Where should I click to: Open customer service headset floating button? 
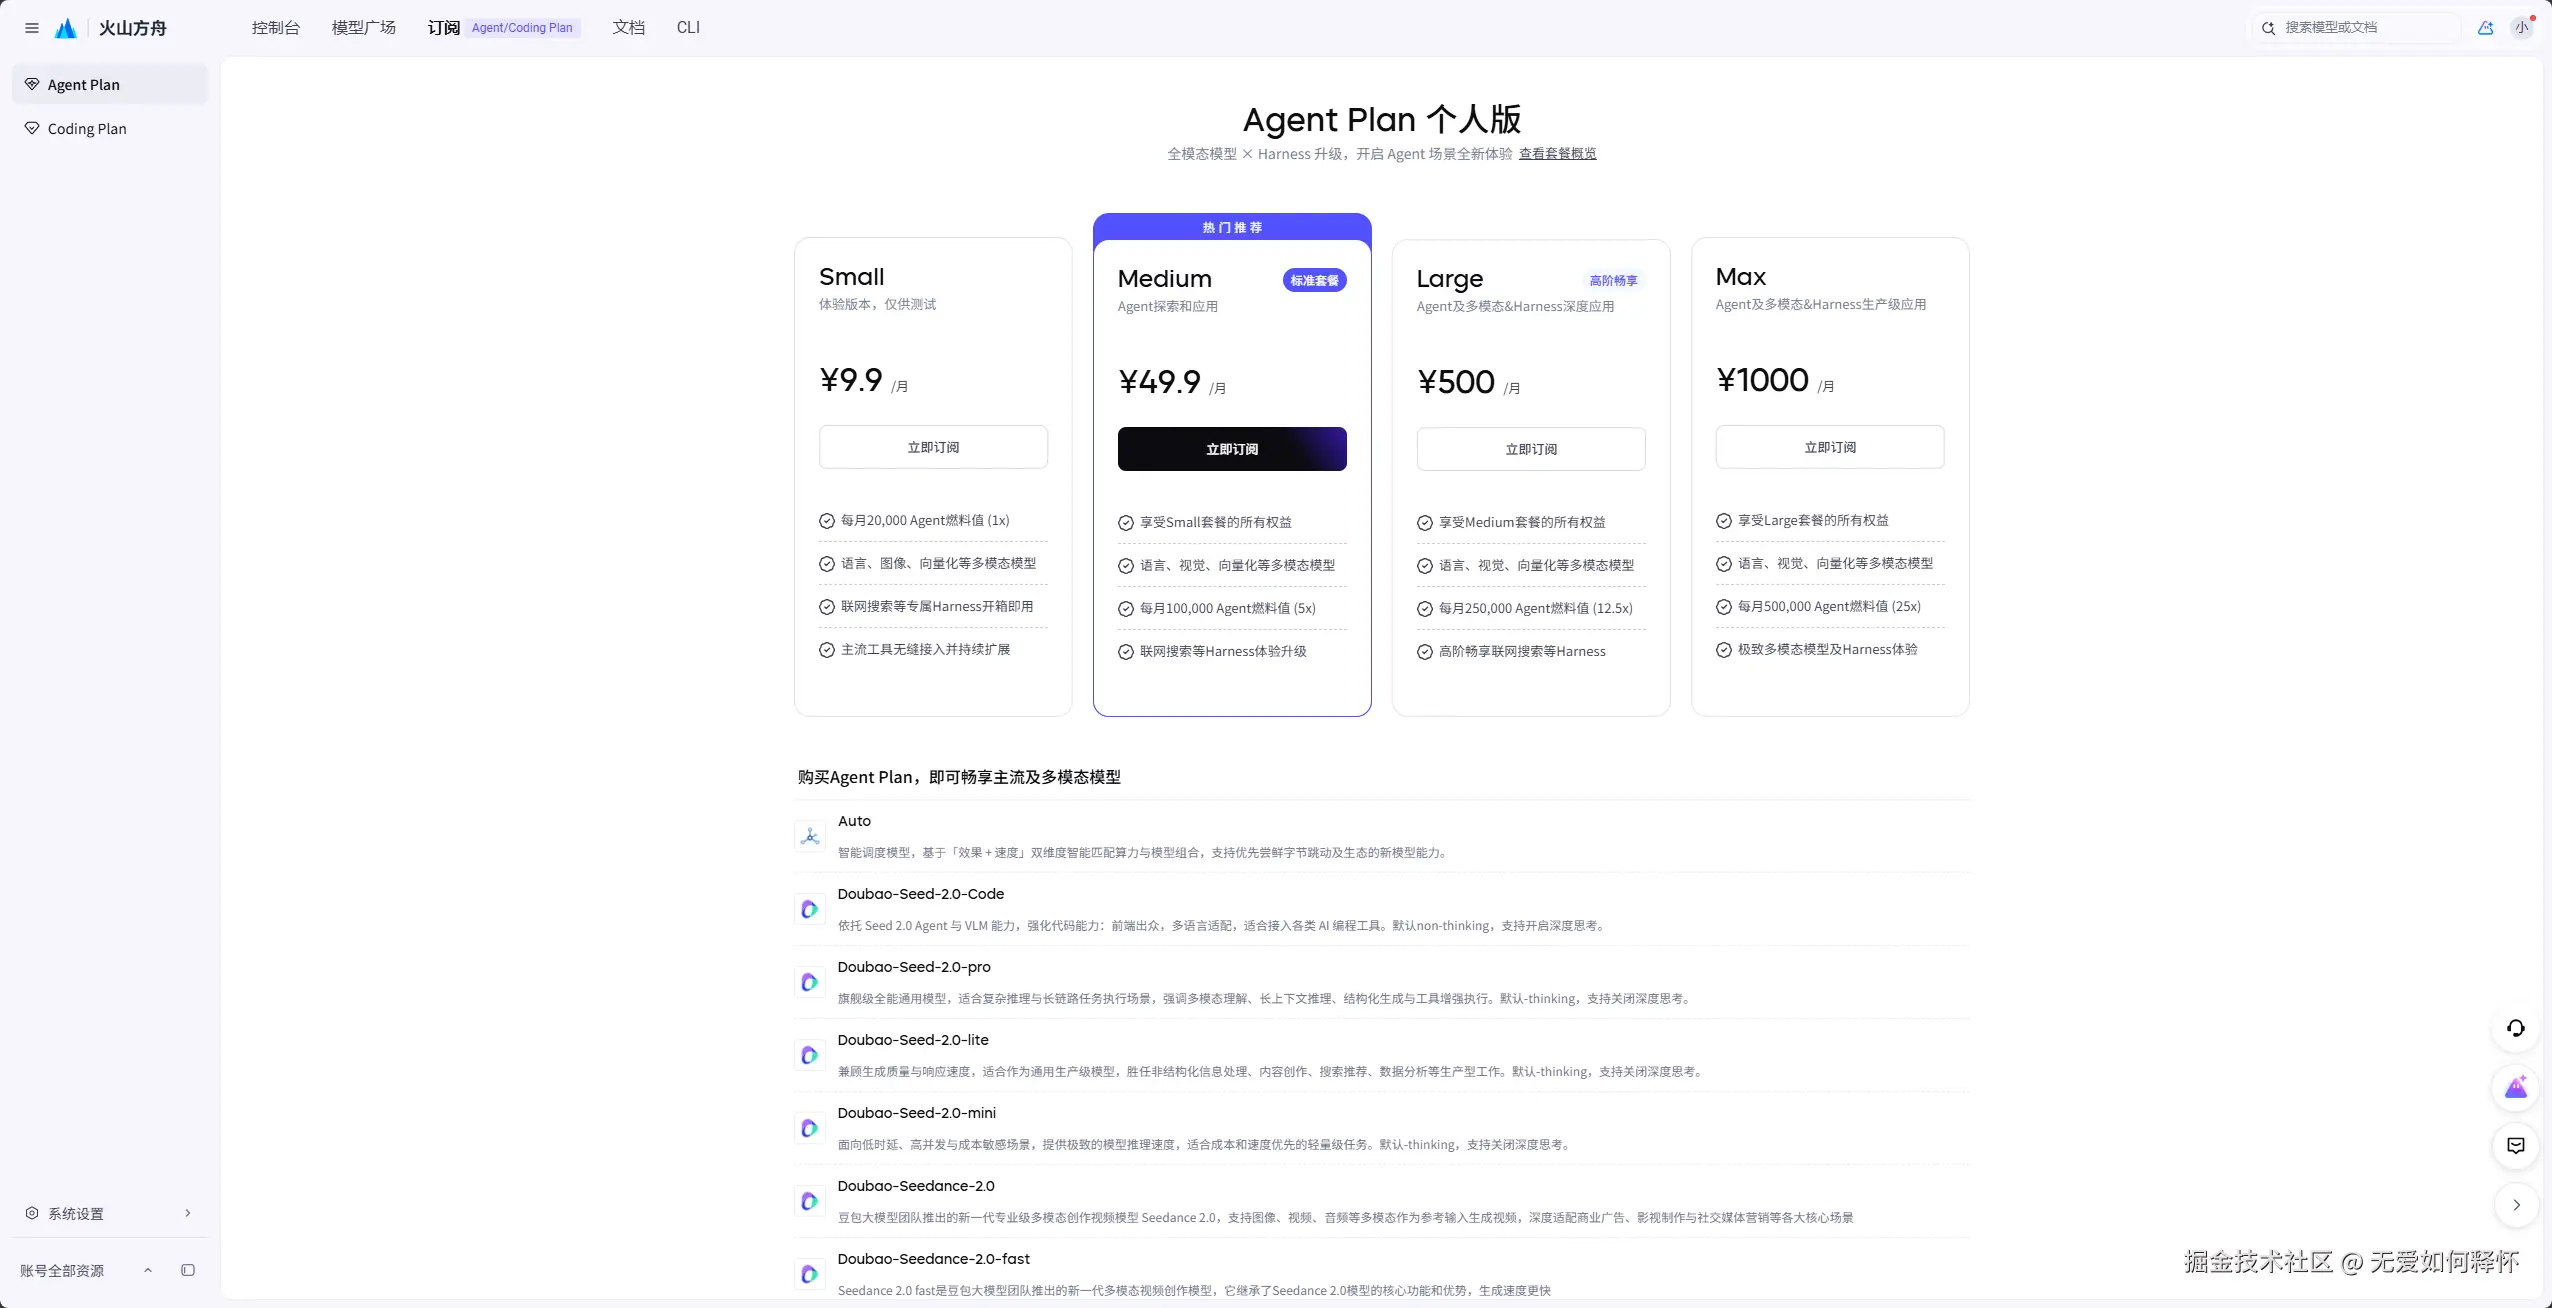2516,1028
